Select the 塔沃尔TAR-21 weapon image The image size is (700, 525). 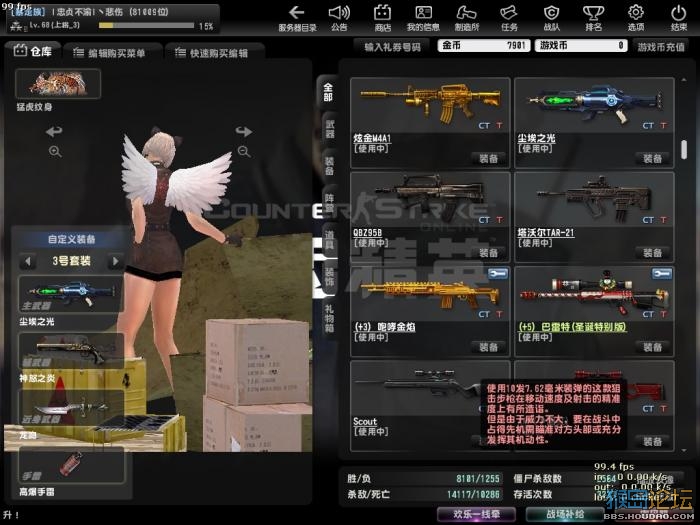[x=594, y=199]
